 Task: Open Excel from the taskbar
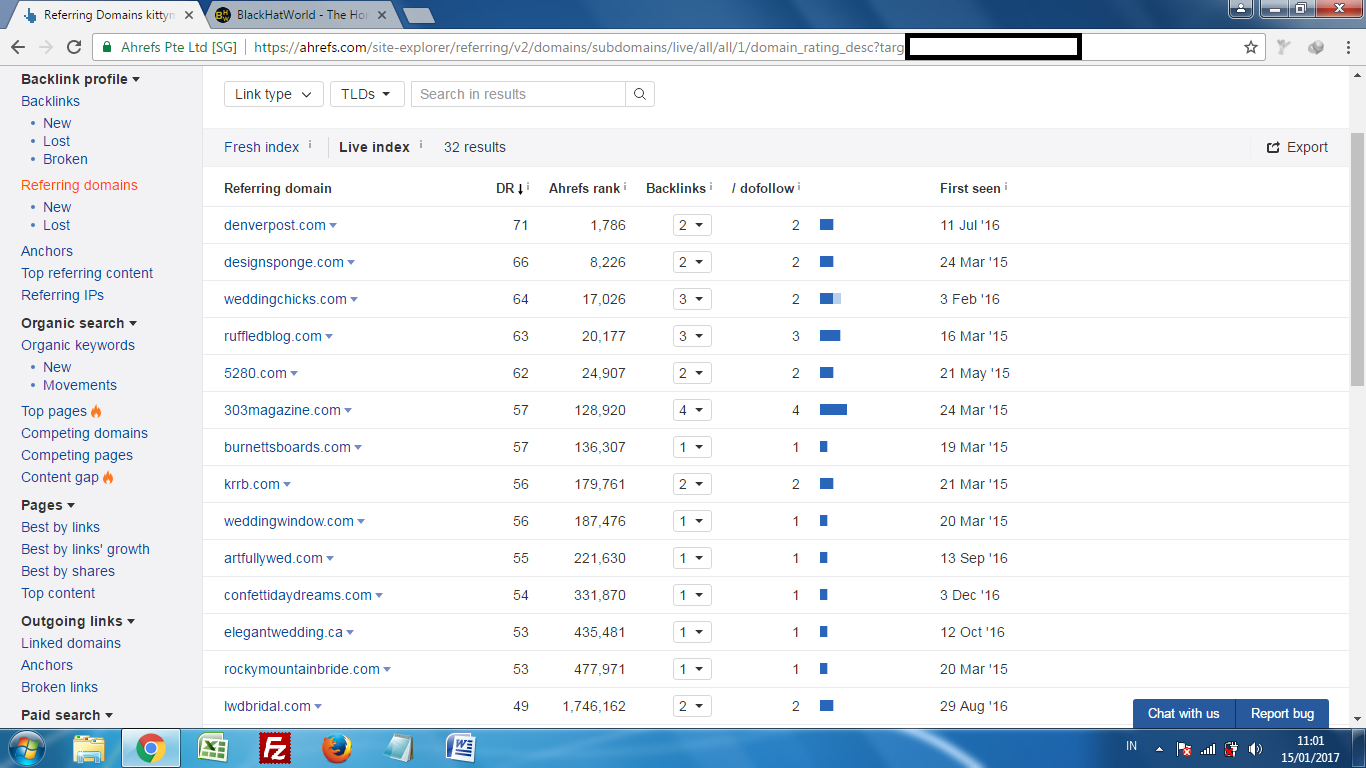point(212,748)
